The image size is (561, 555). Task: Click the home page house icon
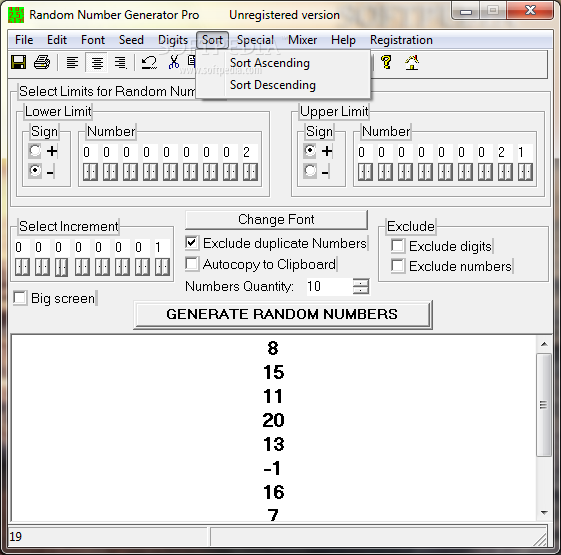(412, 63)
